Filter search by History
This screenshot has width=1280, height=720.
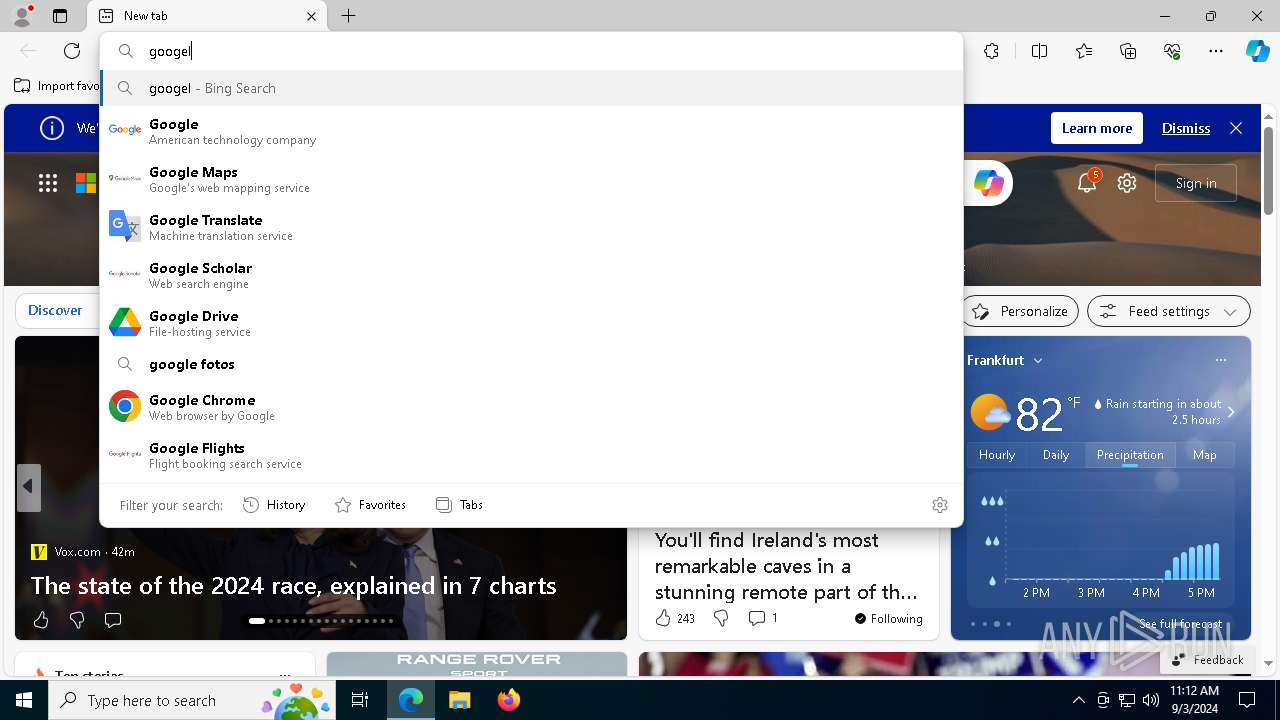pos(274,505)
